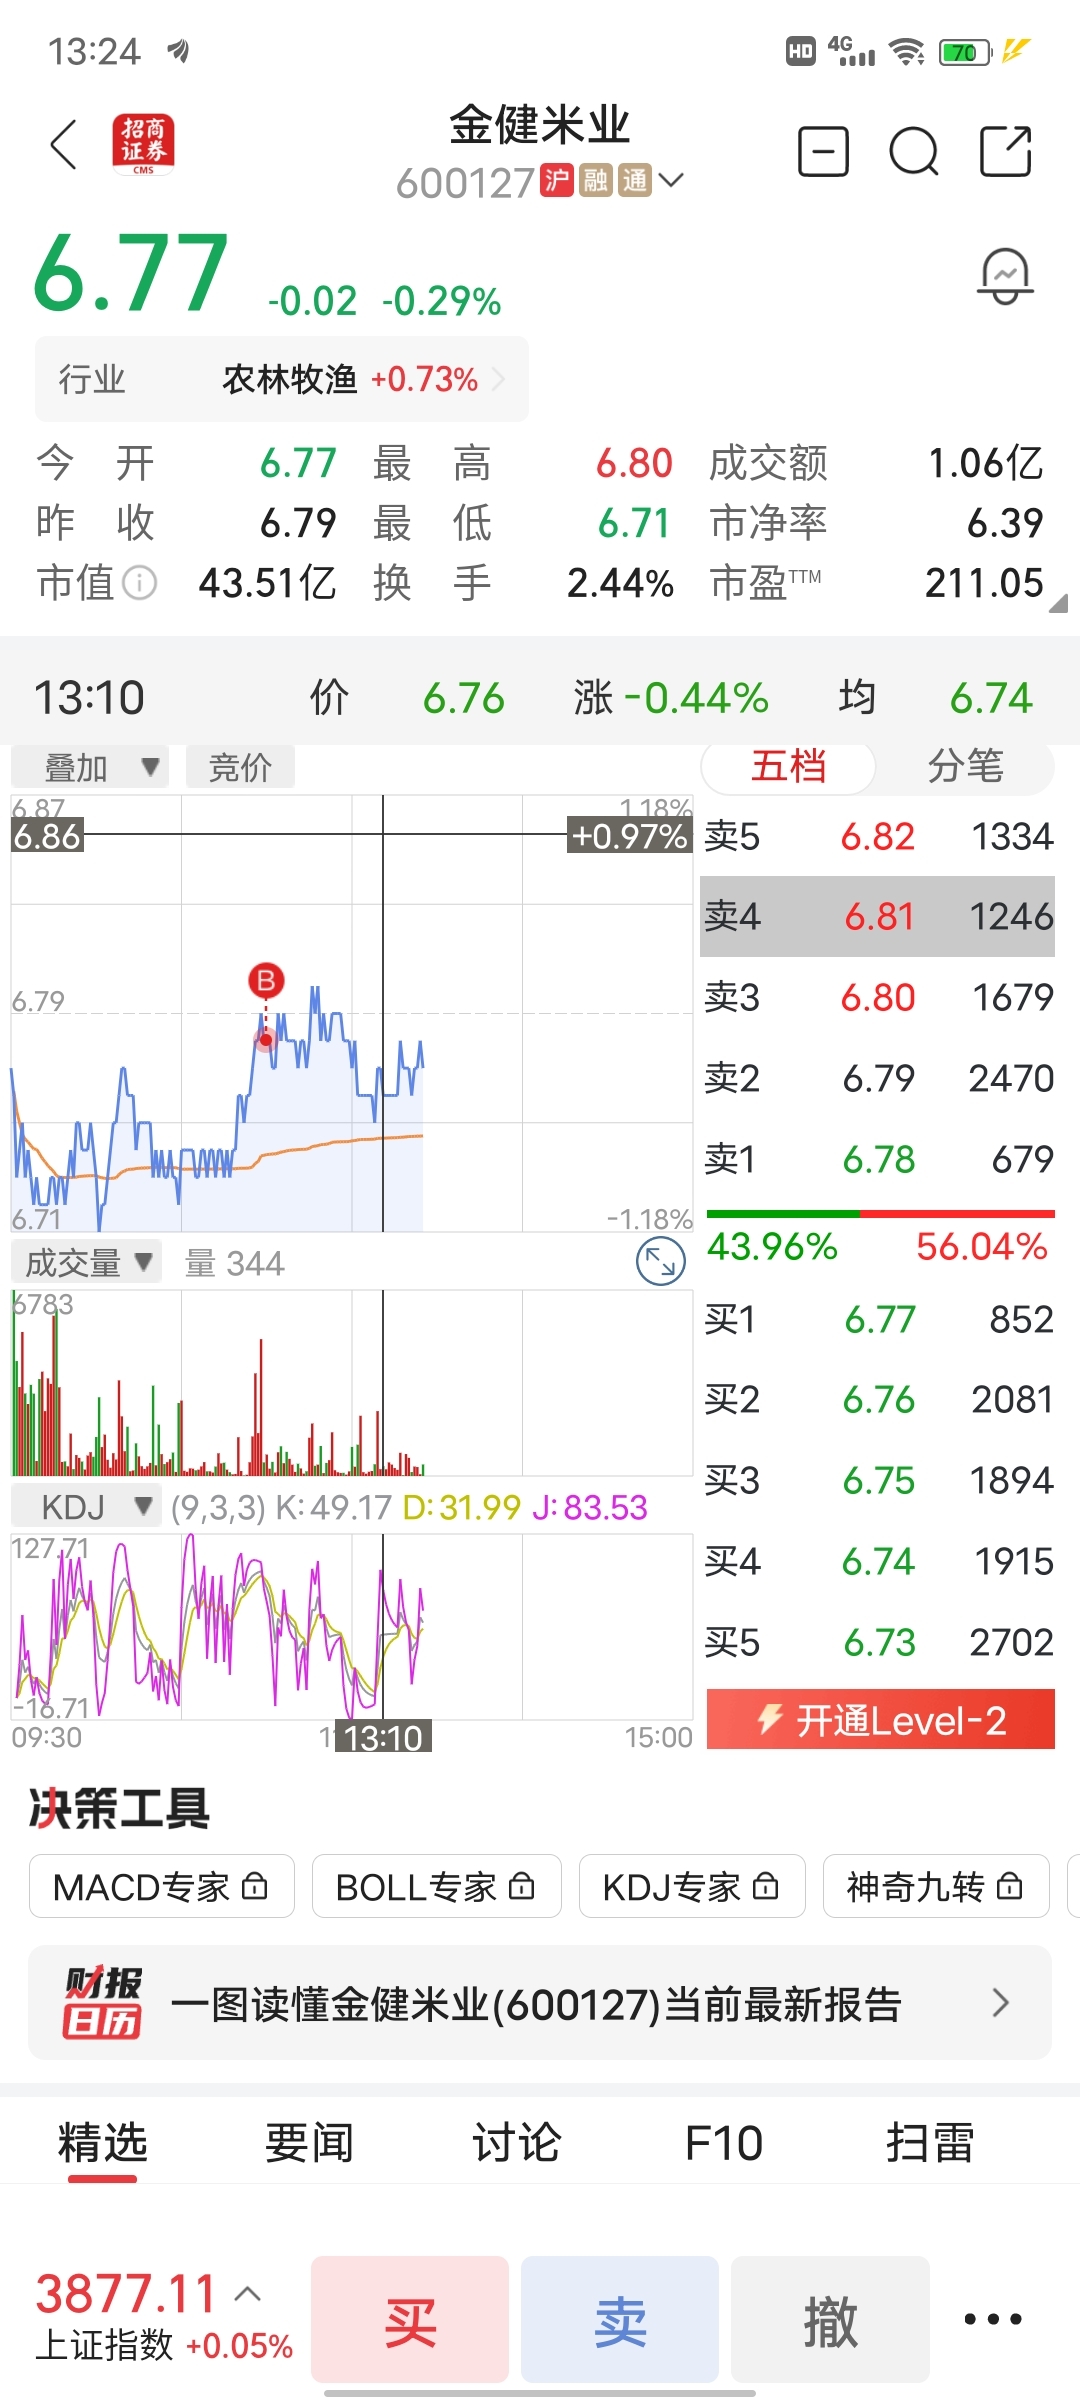1080x2400 pixels.
Task: Open the KDJ专家 tool
Action: (x=692, y=1886)
